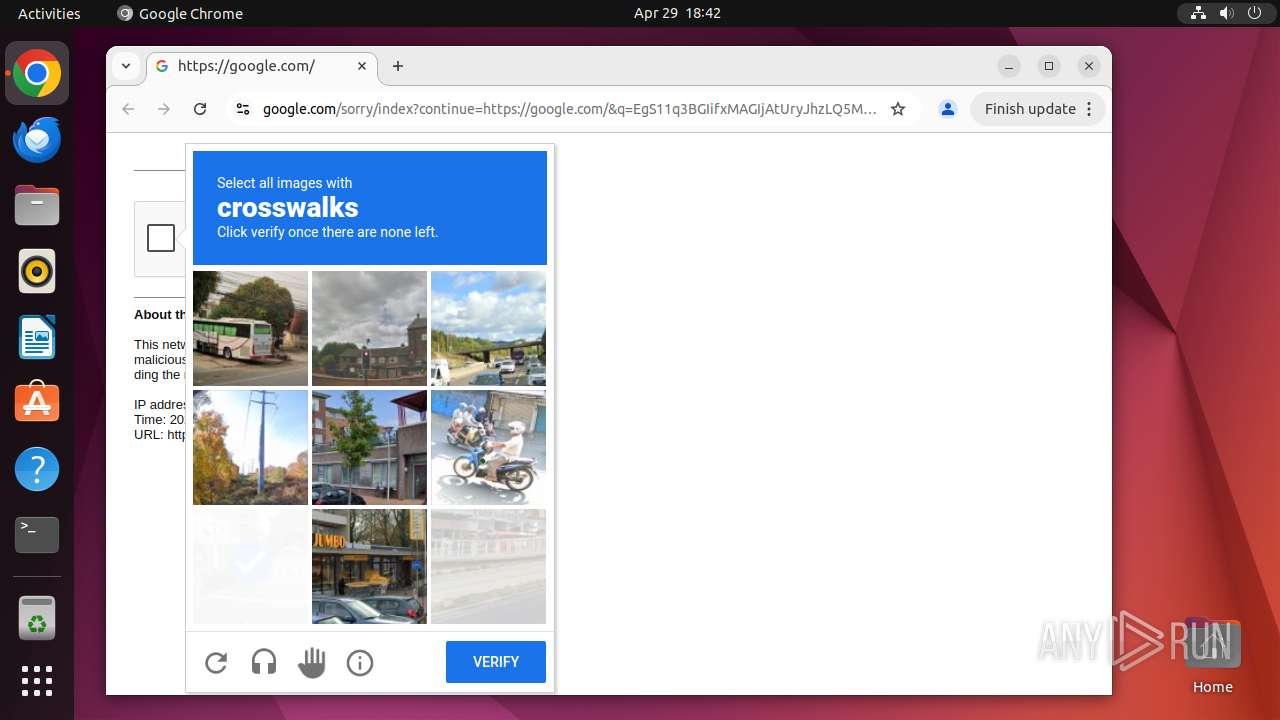This screenshot has height=720, width=1280.
Task: Launch Thunderbird Mail from dock
Action: coord(37,139)
